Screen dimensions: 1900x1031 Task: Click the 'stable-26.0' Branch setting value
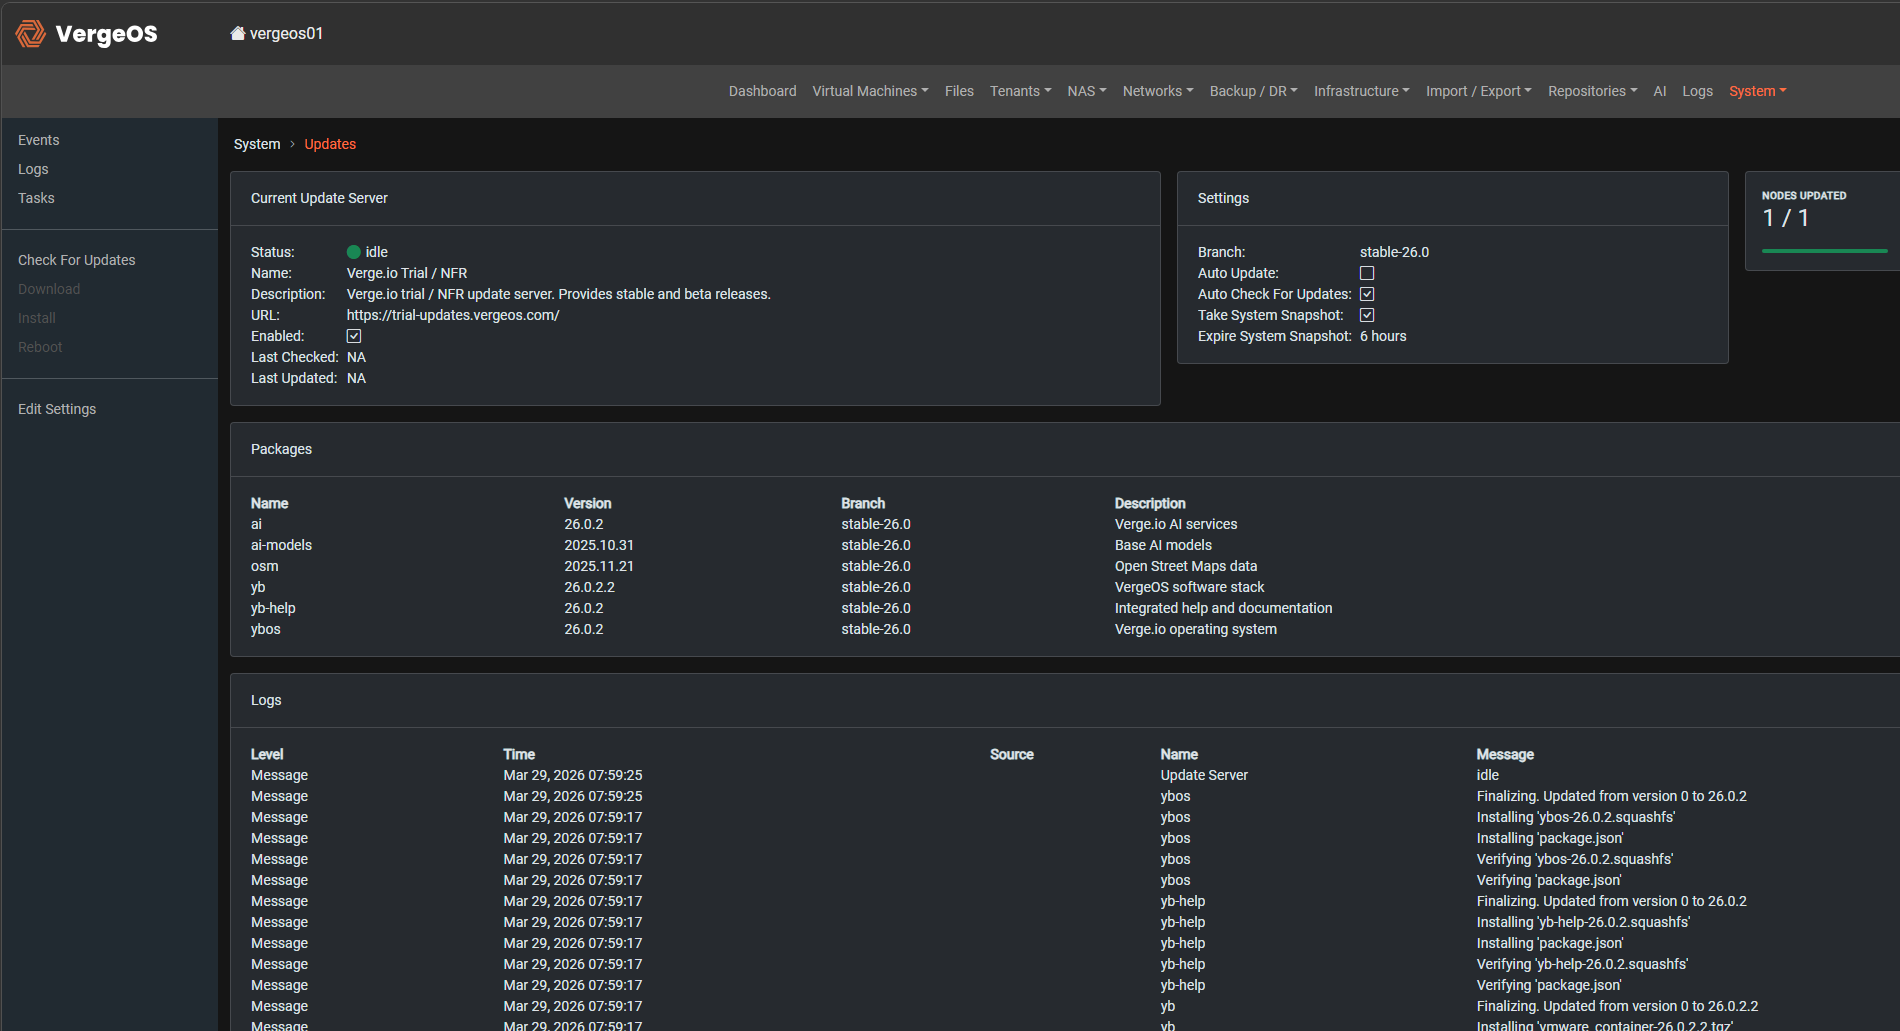point(1394,252)
